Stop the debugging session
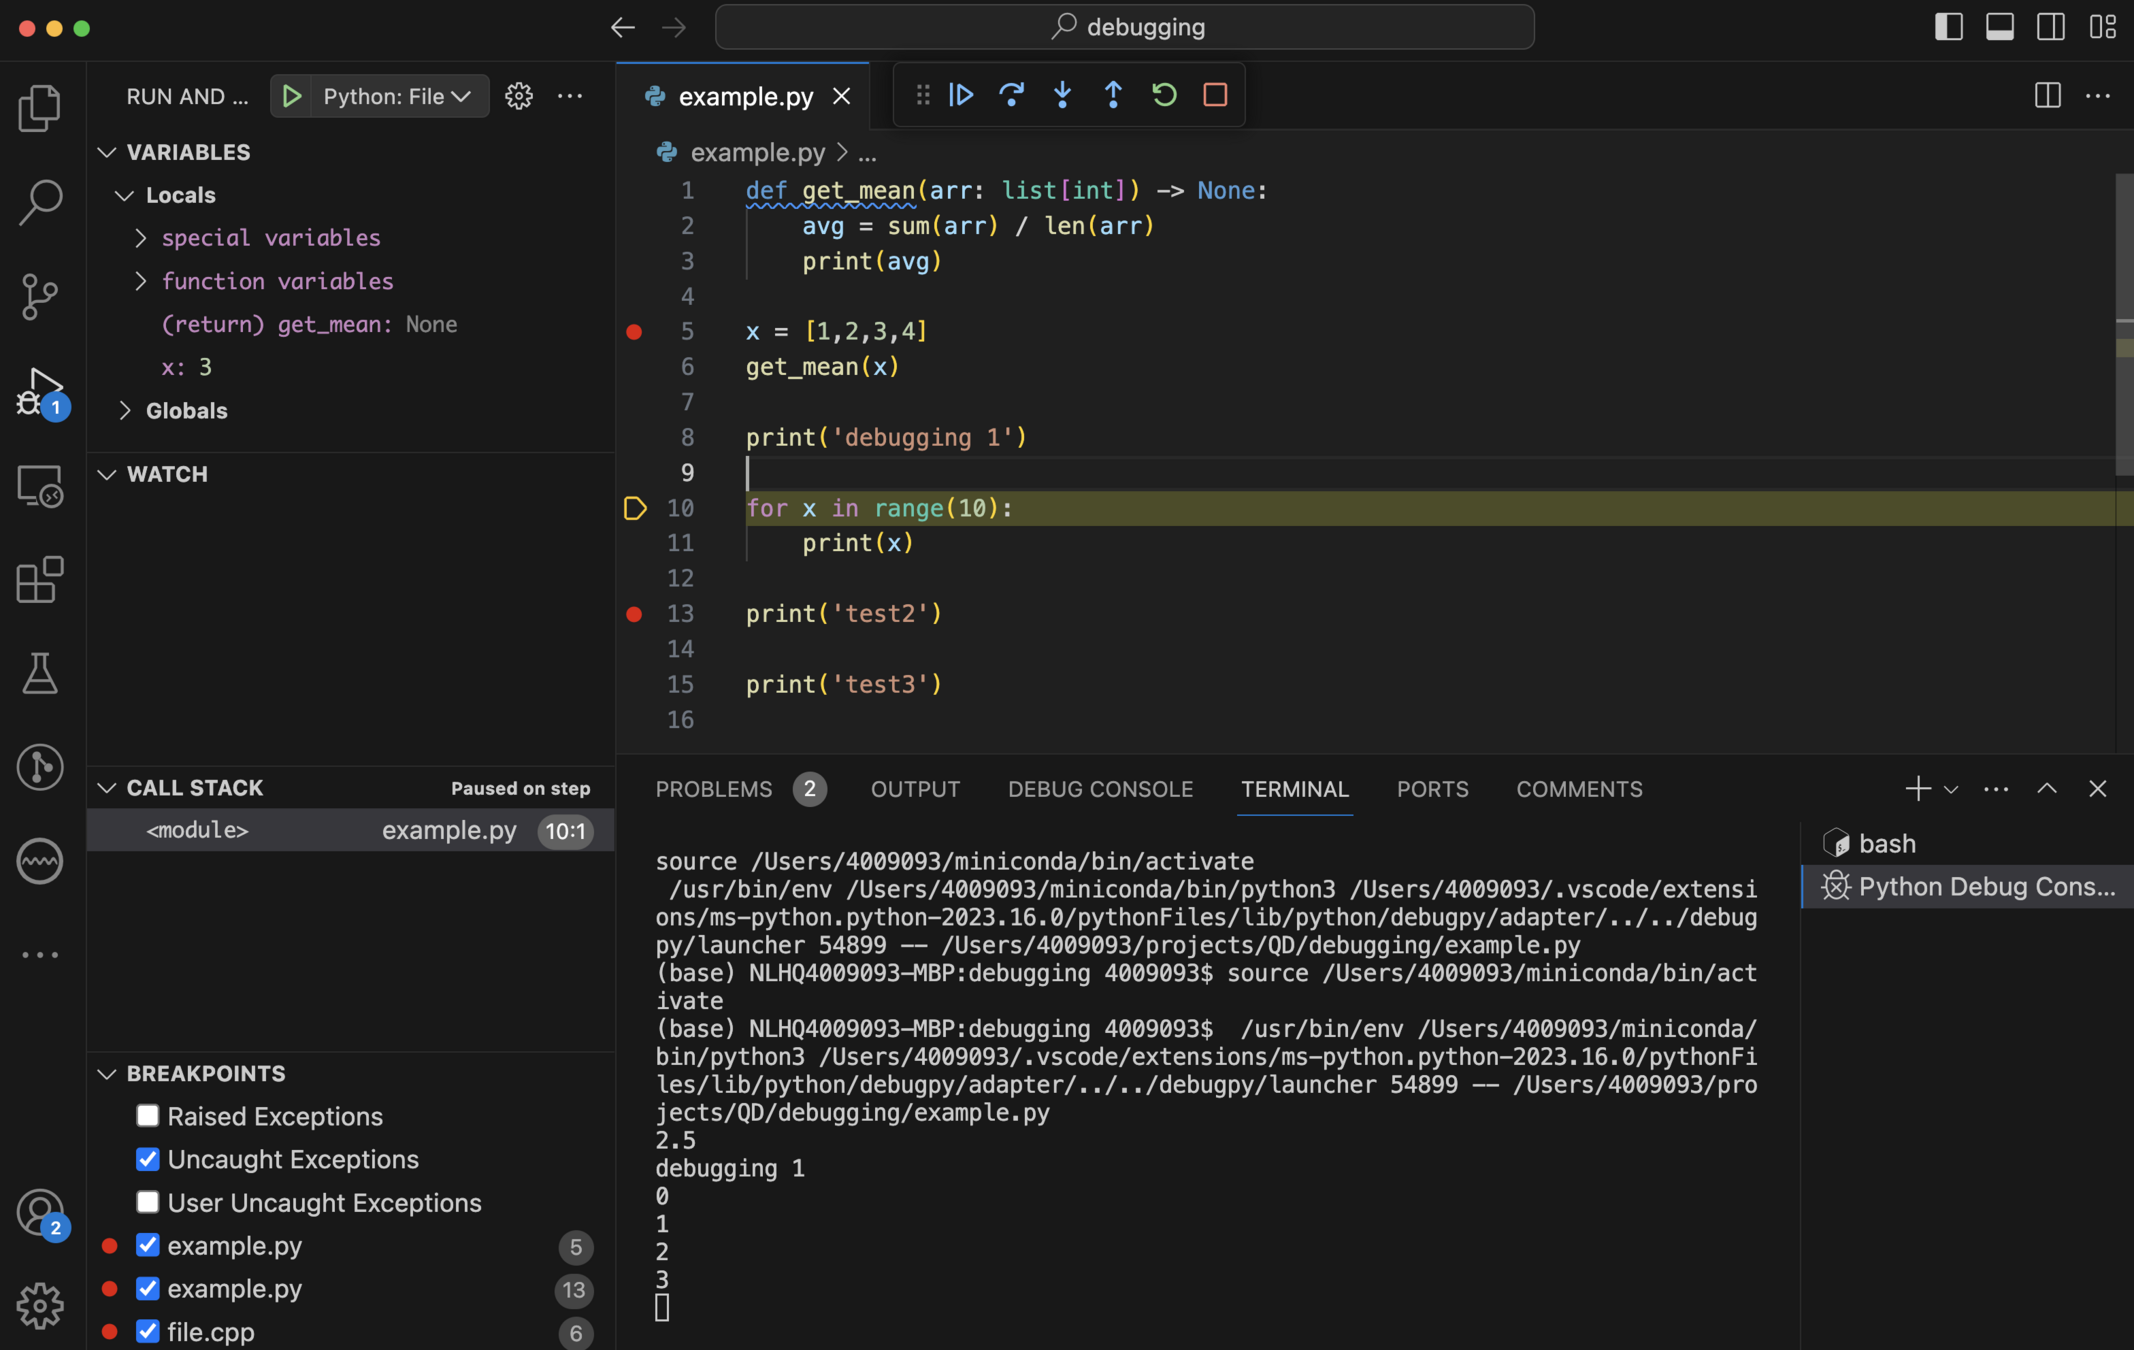The image size is (2134, 1350). 1215,95
